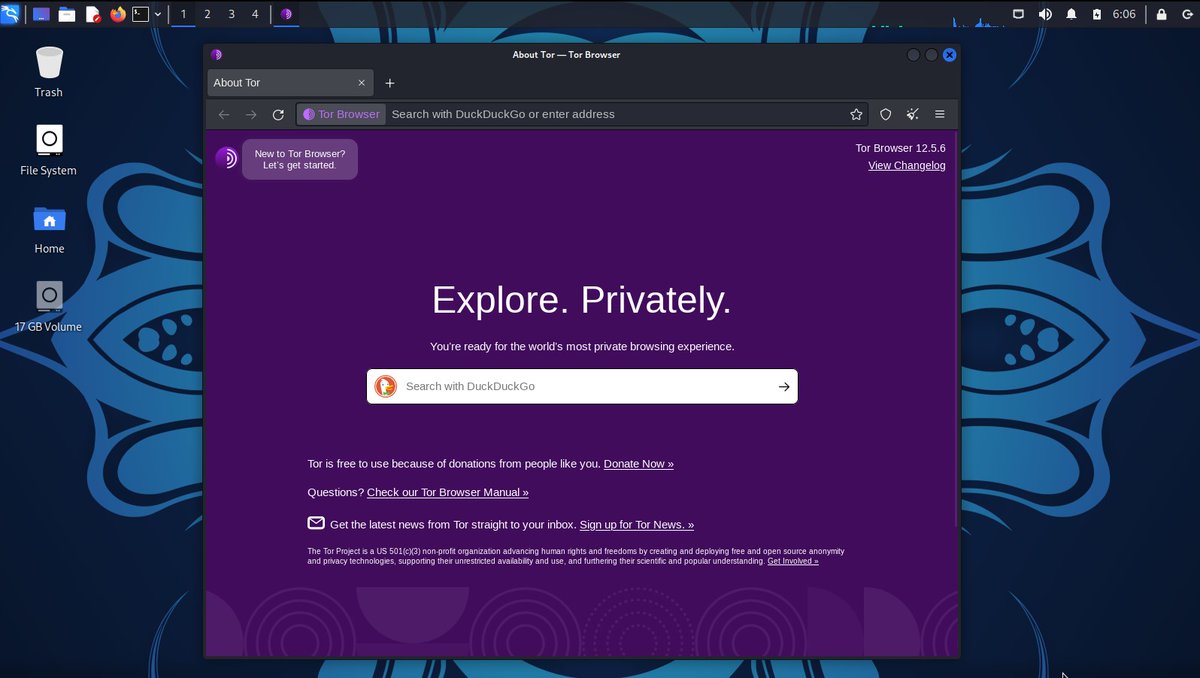Open the notification bell in the tray

tap(1070, 14)
